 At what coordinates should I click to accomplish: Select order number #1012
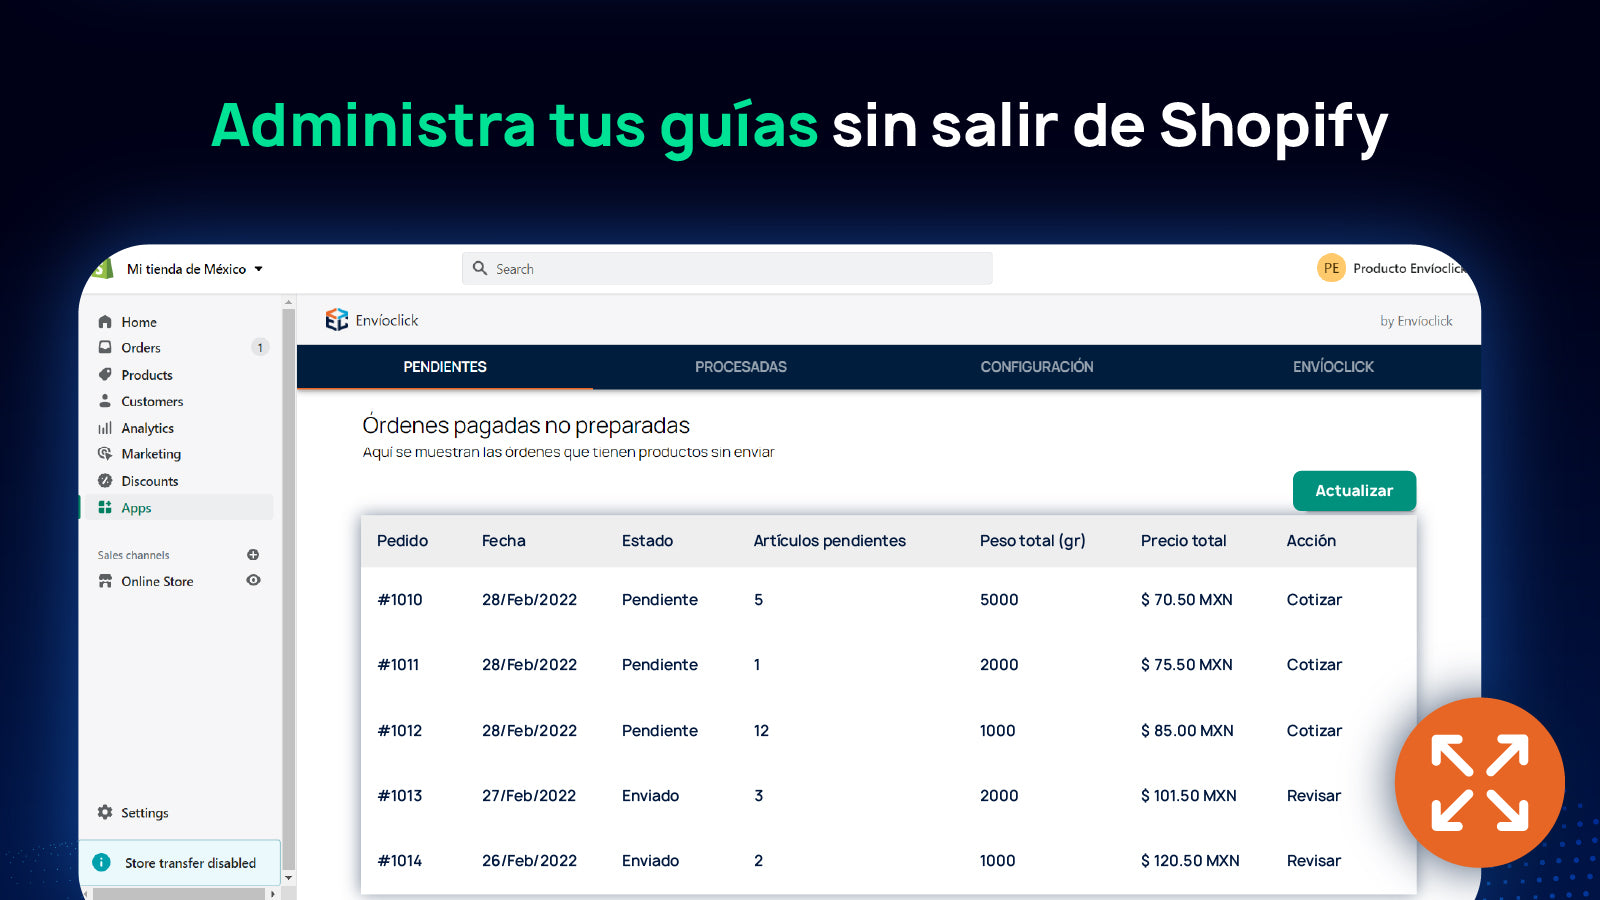(400, 731)
